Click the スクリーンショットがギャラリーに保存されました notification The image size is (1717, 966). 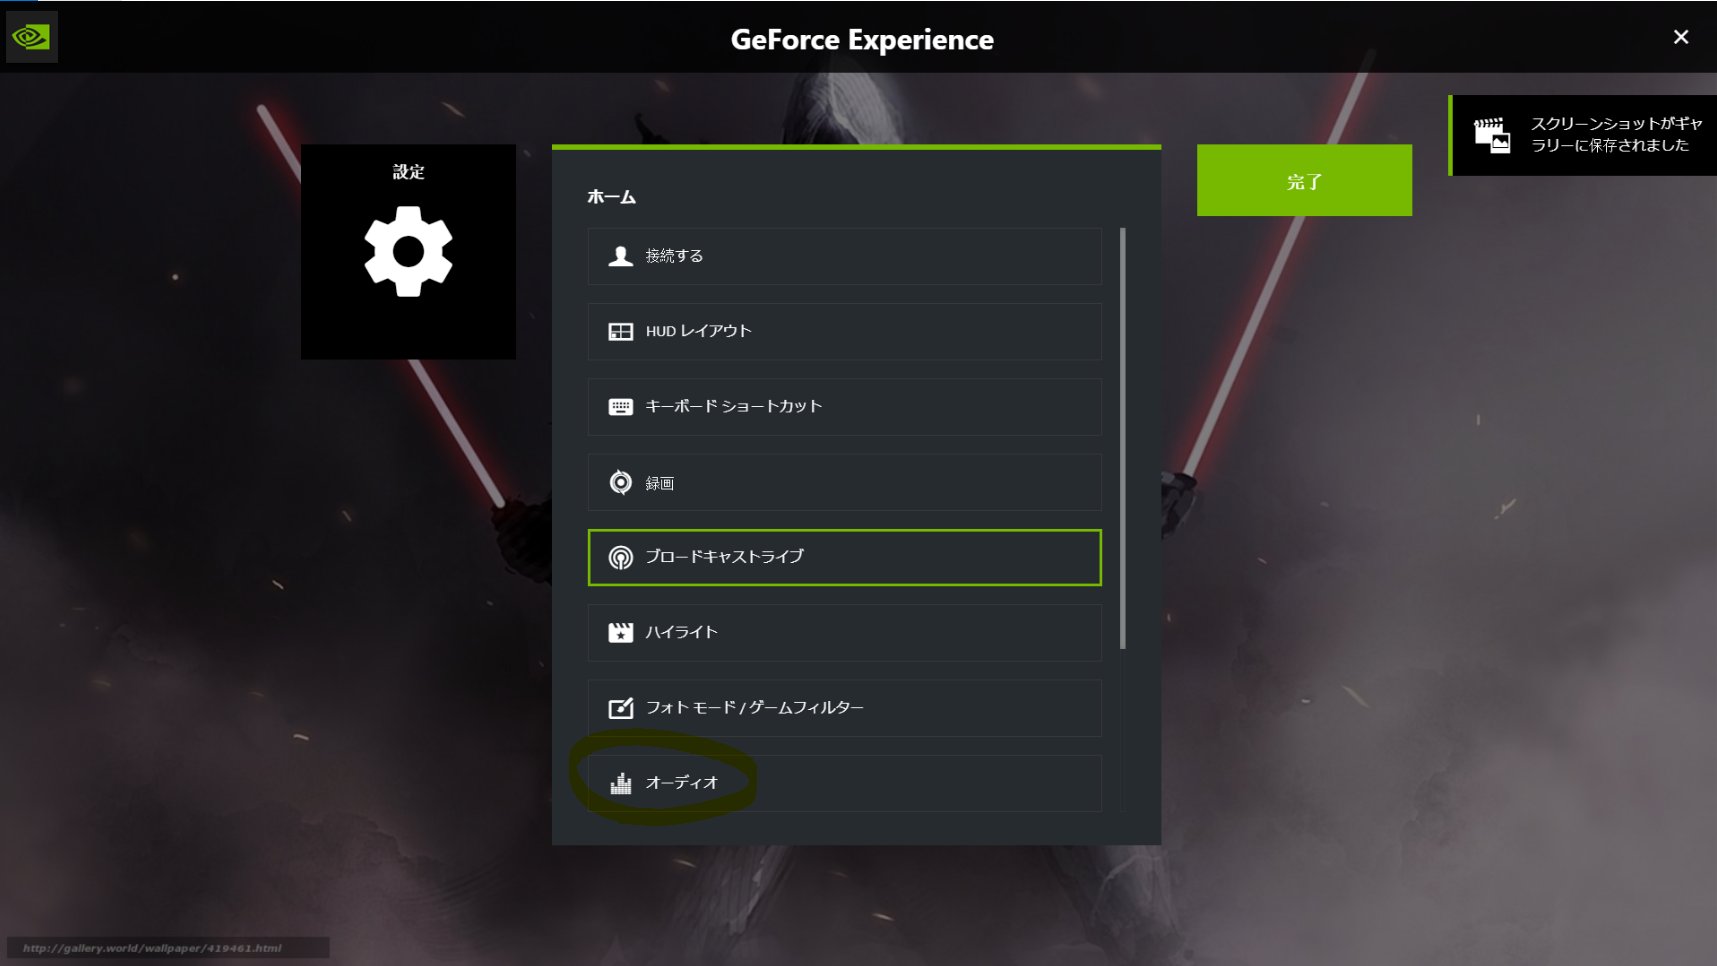1584,135
